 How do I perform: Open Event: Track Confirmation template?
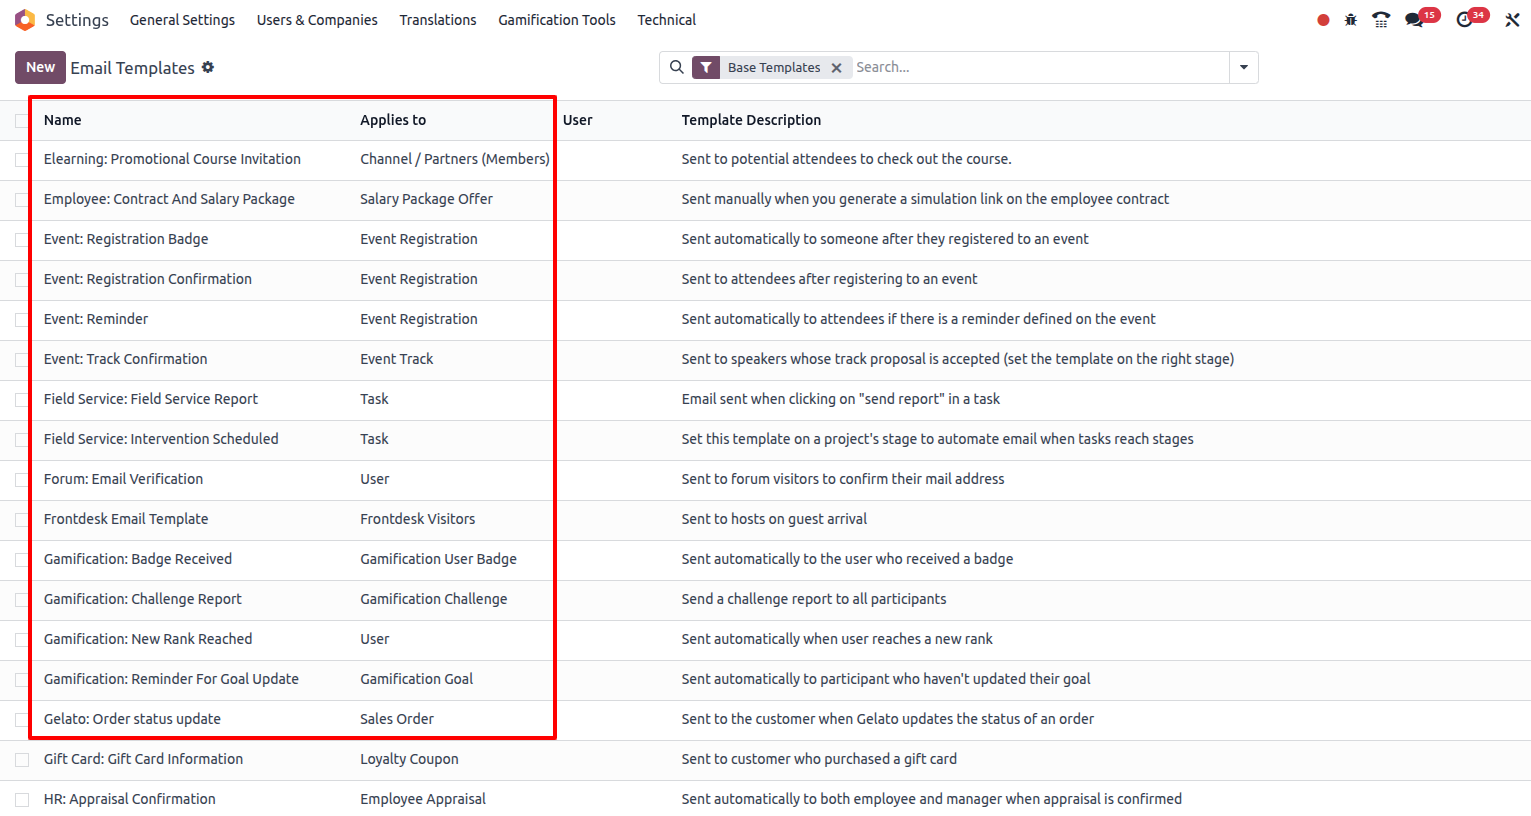[125, 359]
